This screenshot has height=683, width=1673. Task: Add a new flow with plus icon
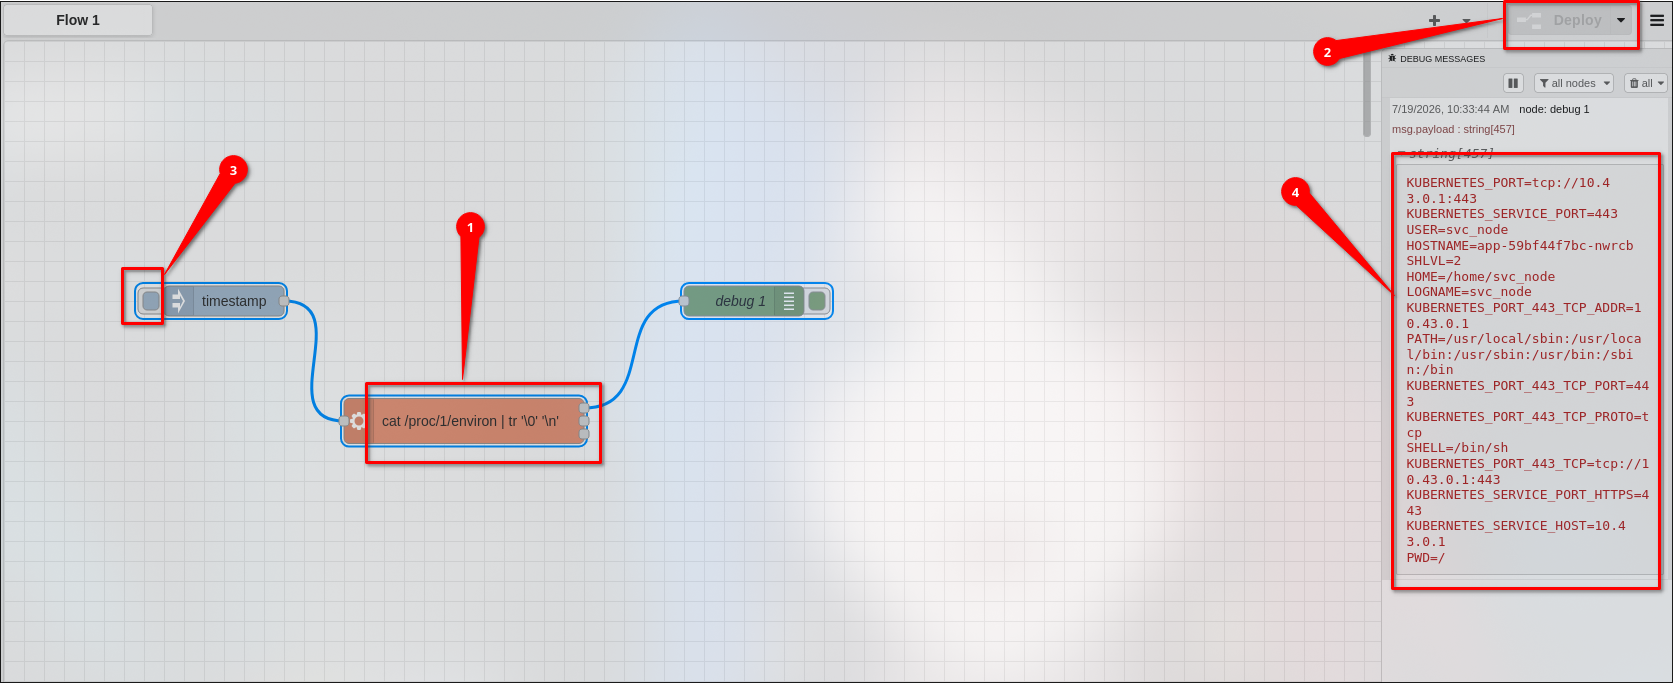tap(1434, 20)
